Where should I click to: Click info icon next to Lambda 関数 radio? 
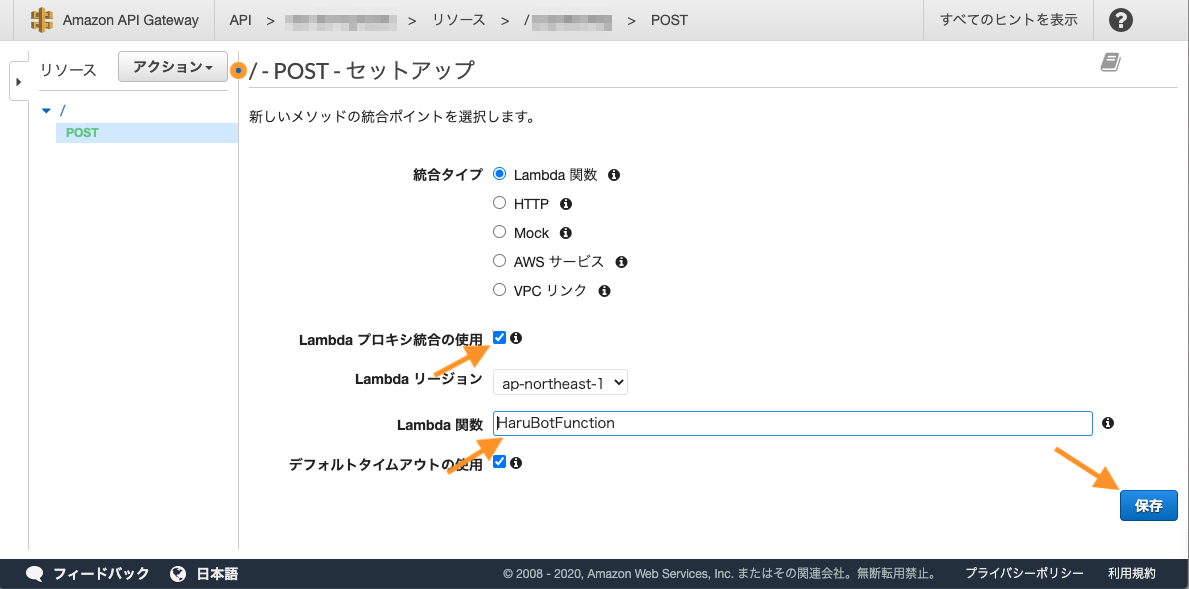pos(614,175)
